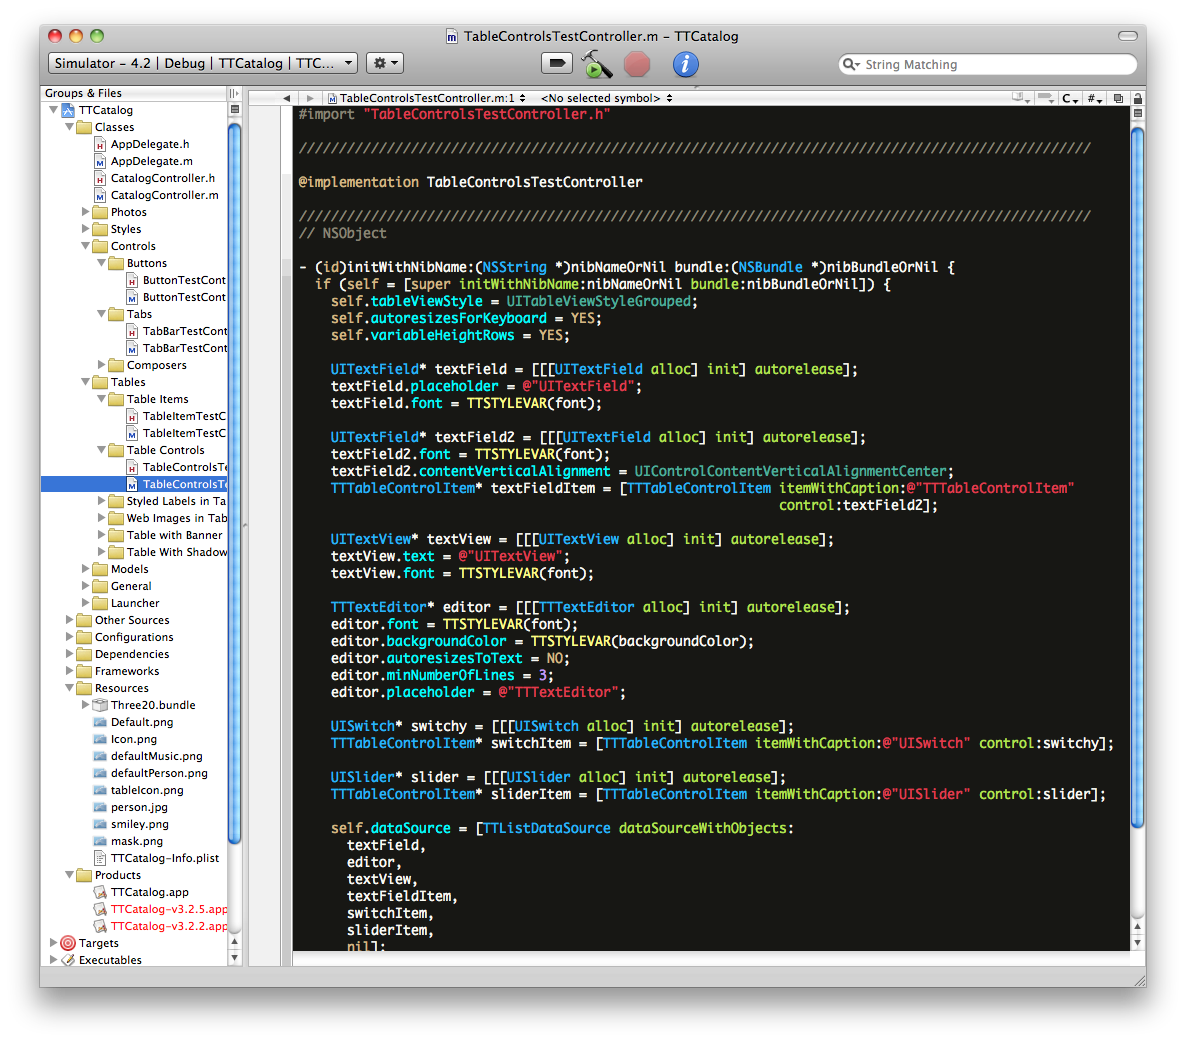Select Default.png in Resources
Screen dimensions: 1186x1042
pos(141,722)
